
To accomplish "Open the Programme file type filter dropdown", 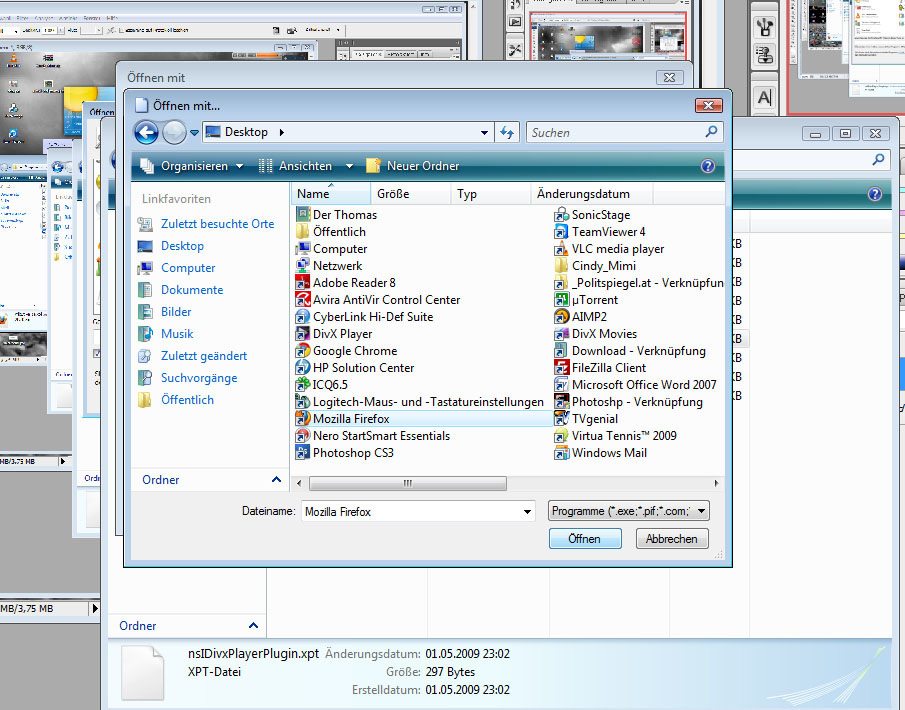I will point(629,511).
